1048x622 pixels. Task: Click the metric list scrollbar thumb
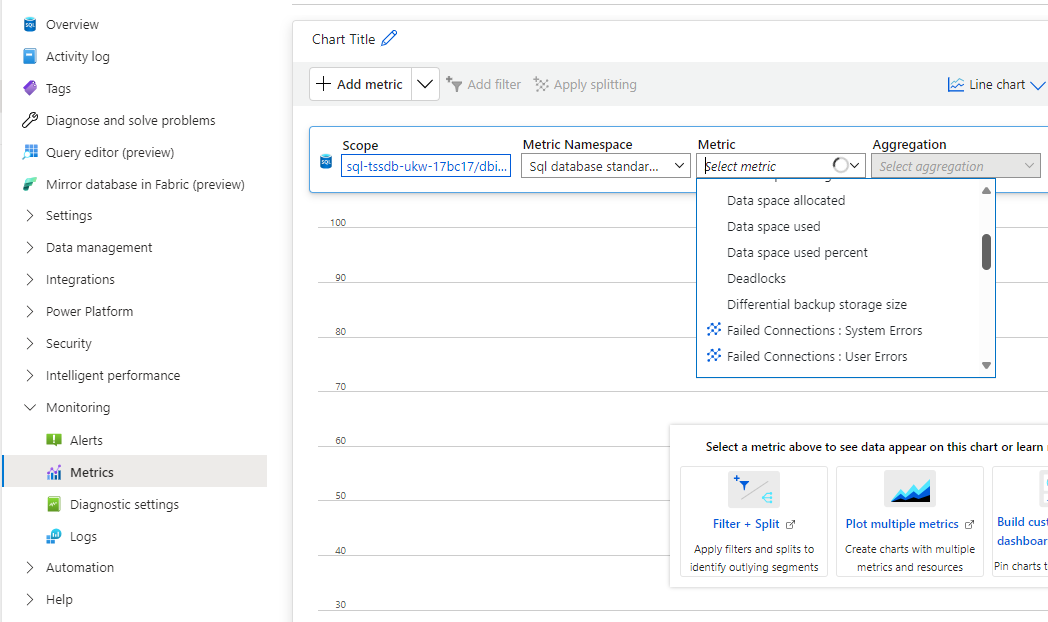pos(986,252)
